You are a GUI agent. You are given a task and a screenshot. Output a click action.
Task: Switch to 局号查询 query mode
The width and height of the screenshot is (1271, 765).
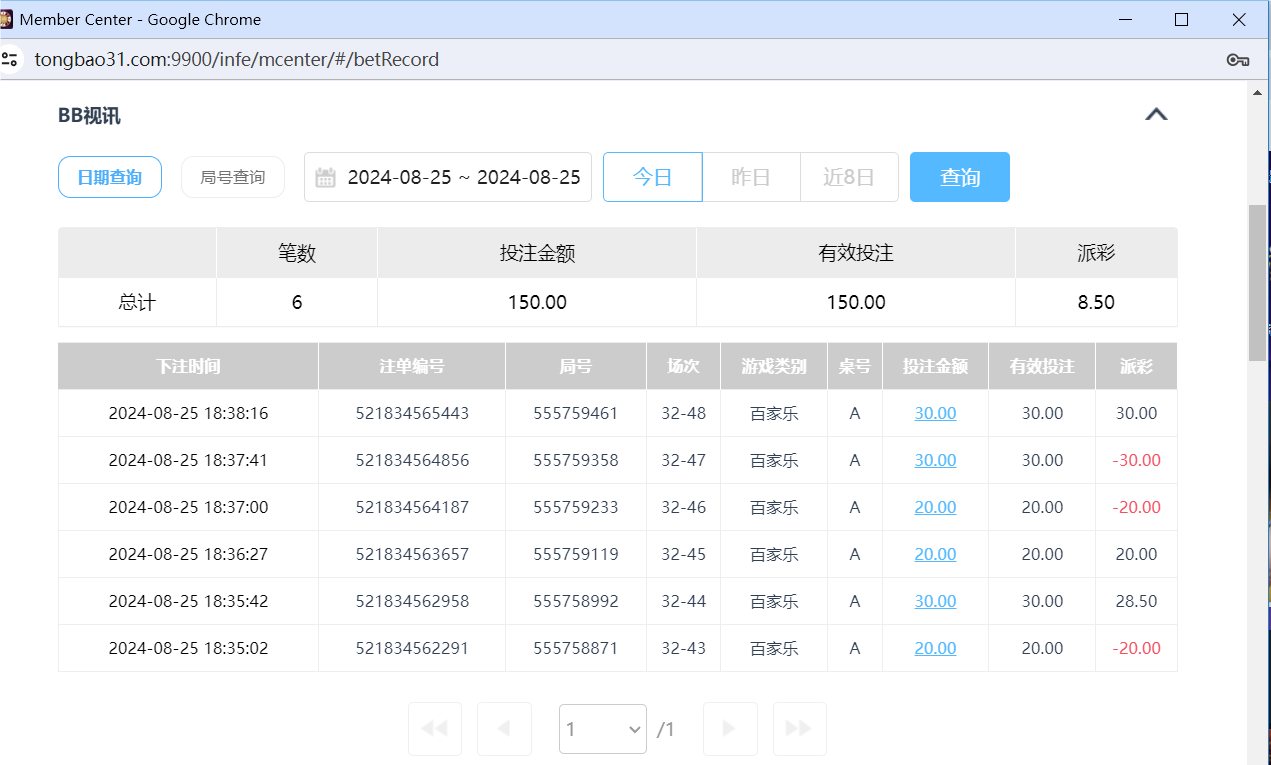(232, 176)
